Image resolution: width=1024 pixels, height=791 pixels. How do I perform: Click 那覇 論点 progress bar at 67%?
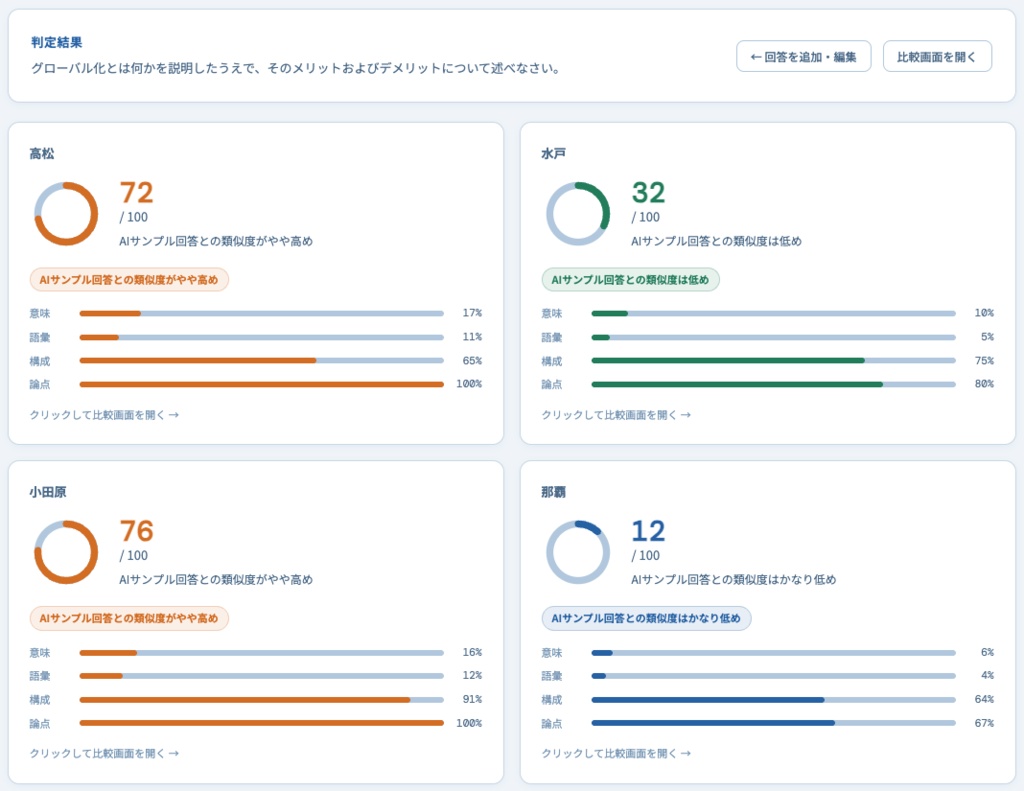(x=774, y=723)
